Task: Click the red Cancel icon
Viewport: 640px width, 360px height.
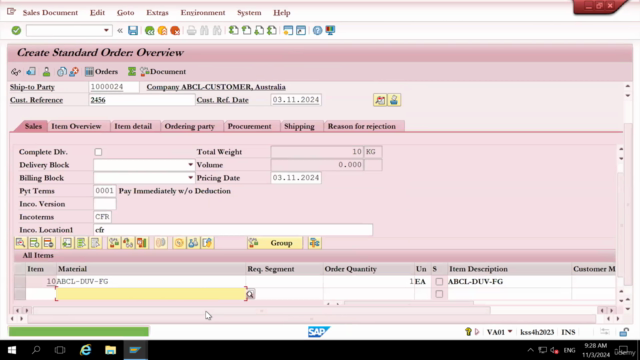Action: tap(175, 31)
